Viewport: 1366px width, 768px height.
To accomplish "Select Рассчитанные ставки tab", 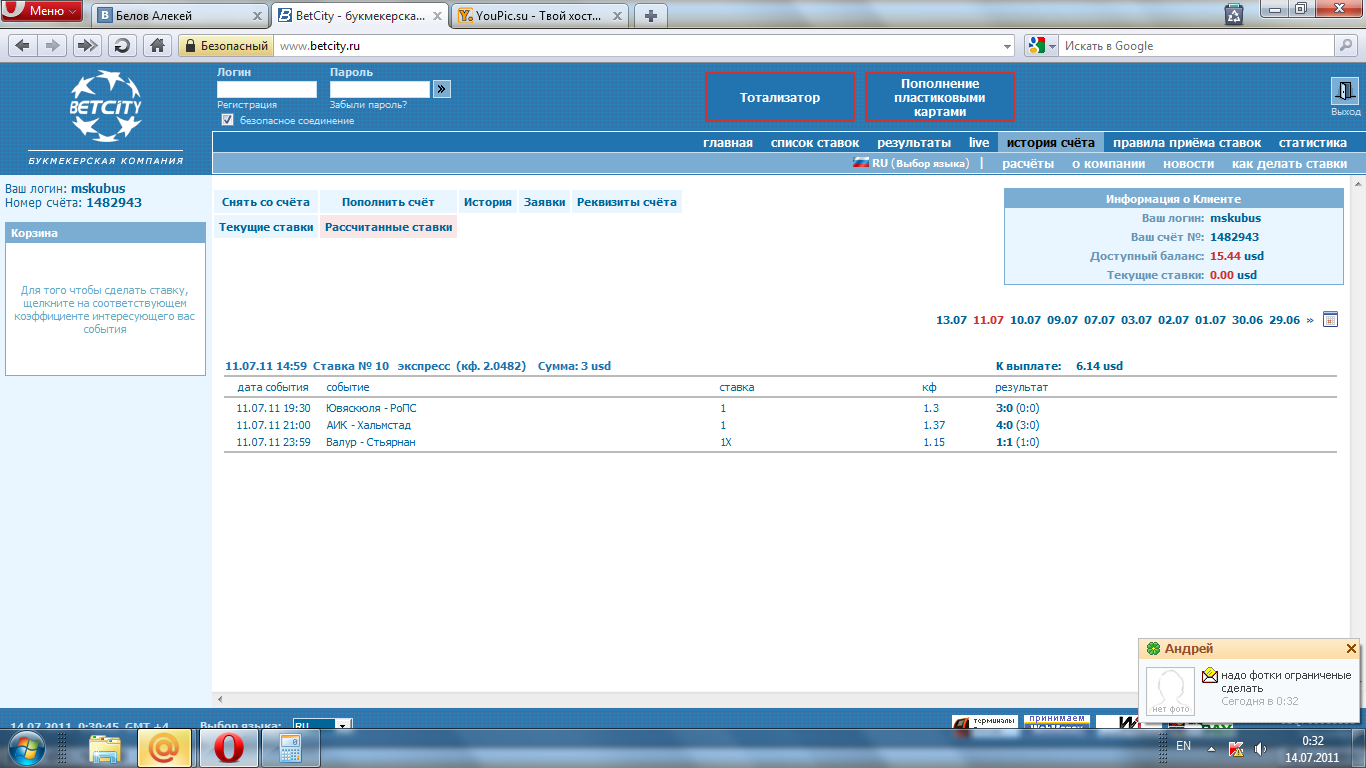I will click(x=389, y=227).
